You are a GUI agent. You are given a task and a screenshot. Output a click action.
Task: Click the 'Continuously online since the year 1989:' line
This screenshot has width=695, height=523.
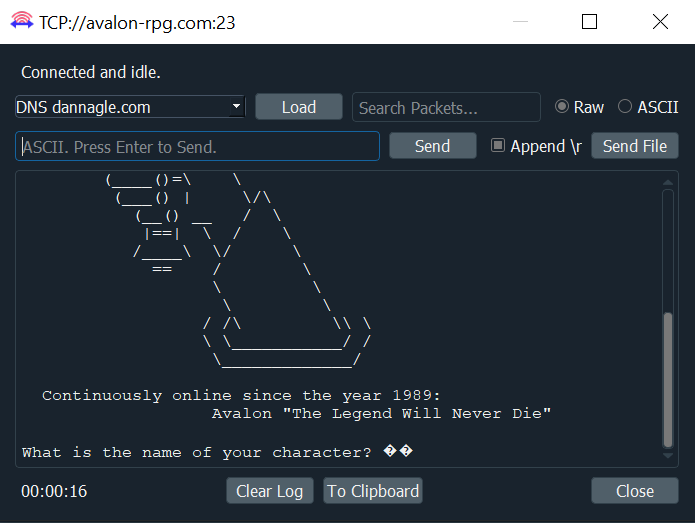coord(241,395)
